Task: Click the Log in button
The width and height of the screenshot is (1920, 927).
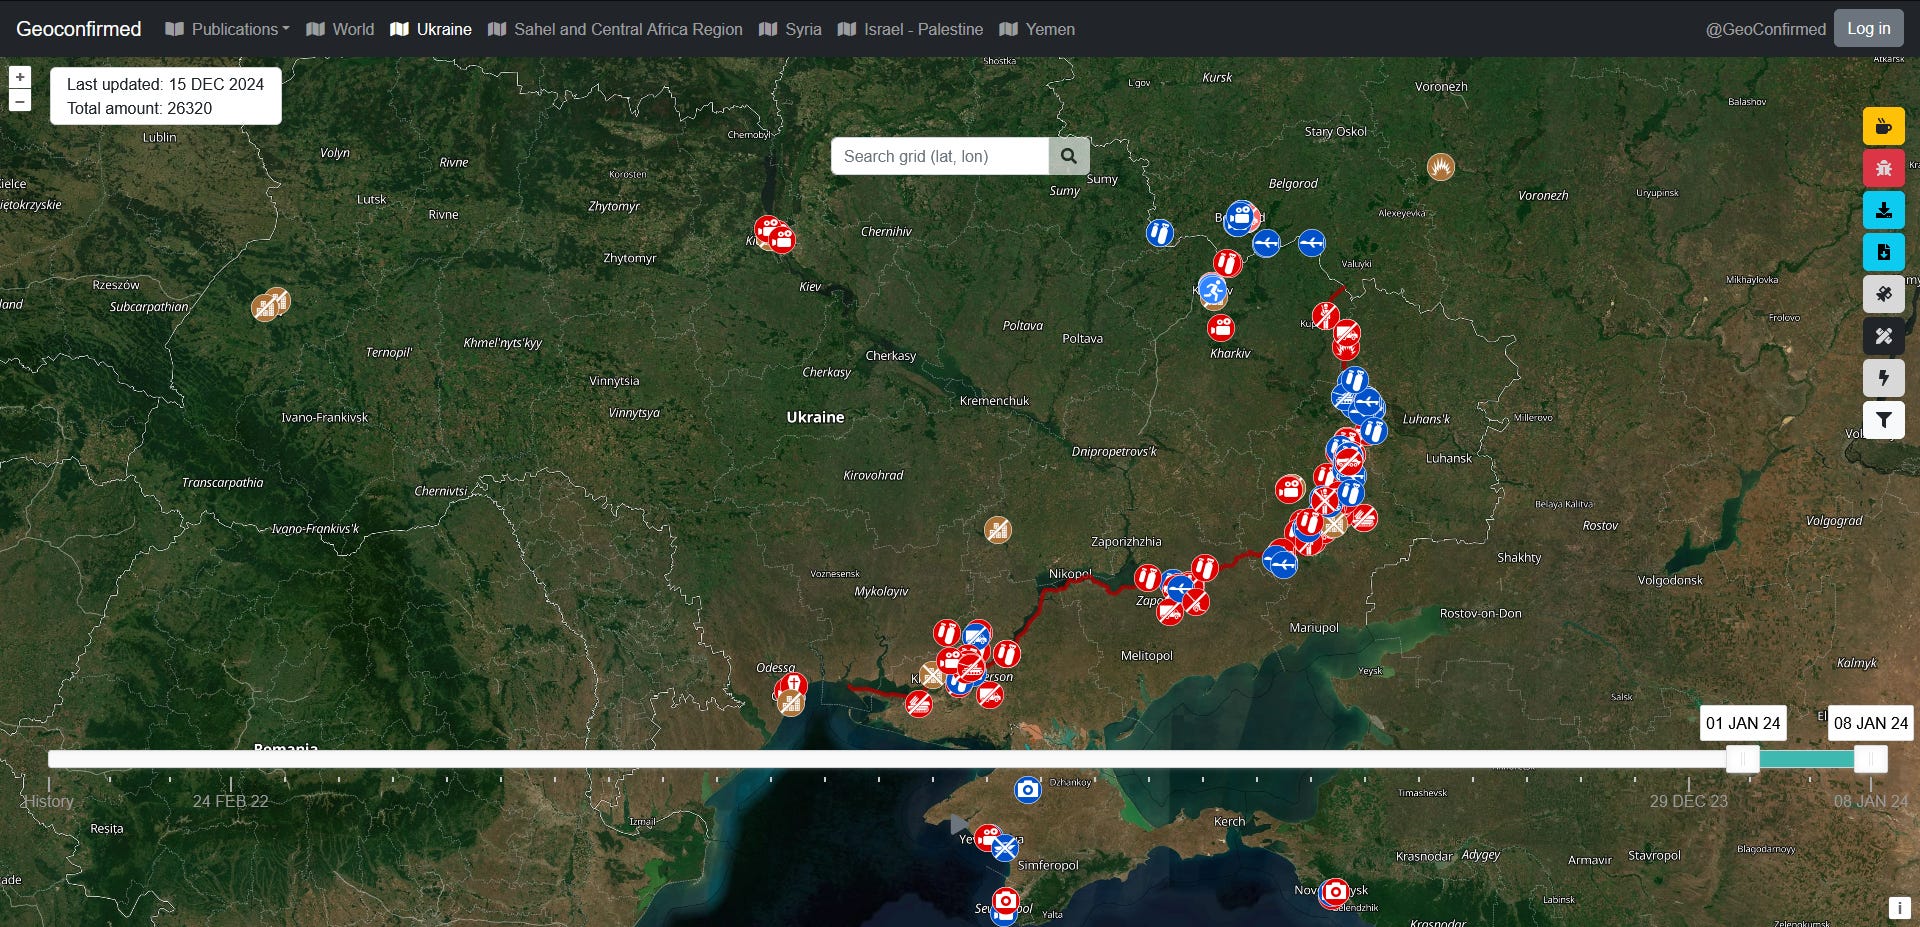Action: (1868, 28)
